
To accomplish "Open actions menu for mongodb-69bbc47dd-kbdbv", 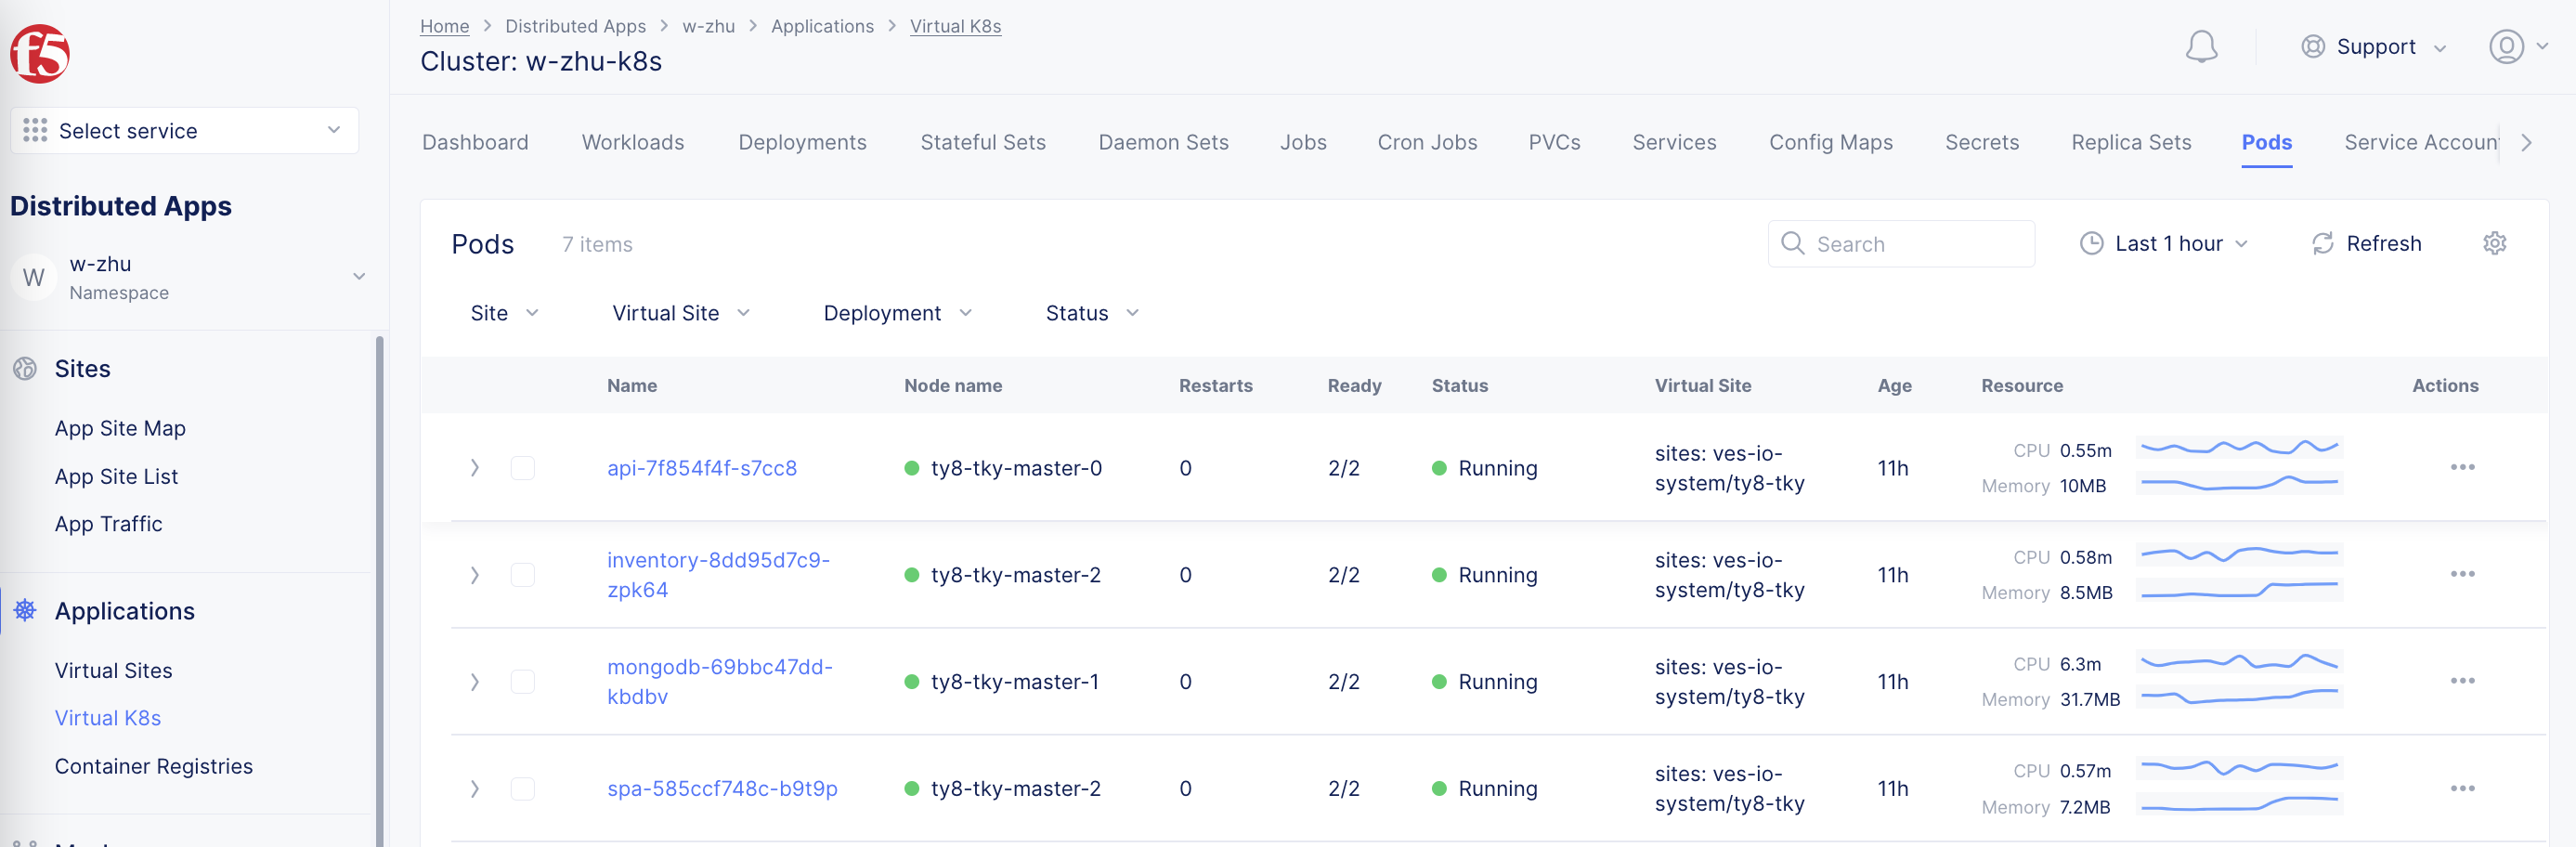I will coord(2462,681).
